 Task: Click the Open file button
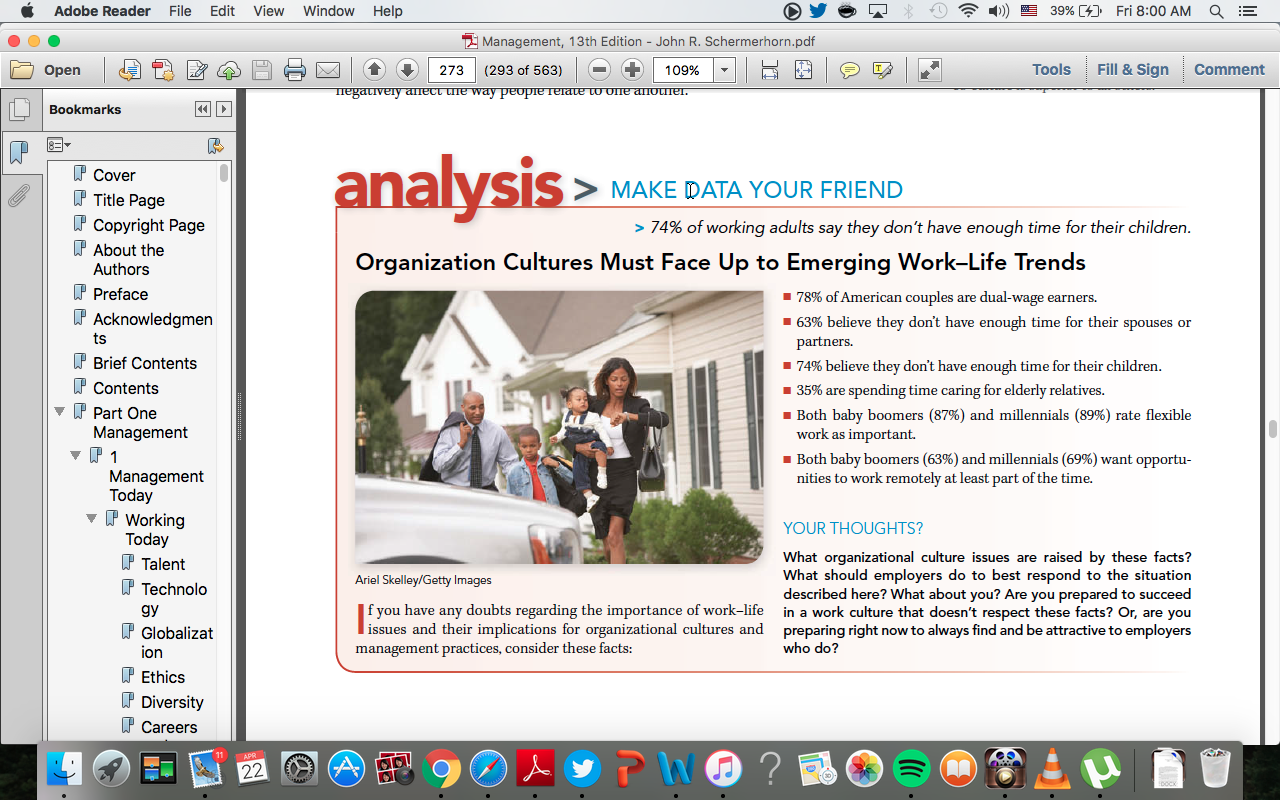46,70
